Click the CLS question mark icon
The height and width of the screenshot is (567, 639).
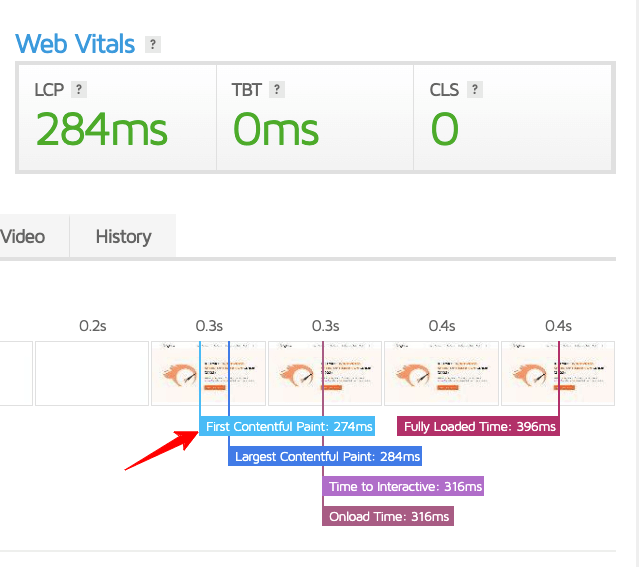(475, 89)
